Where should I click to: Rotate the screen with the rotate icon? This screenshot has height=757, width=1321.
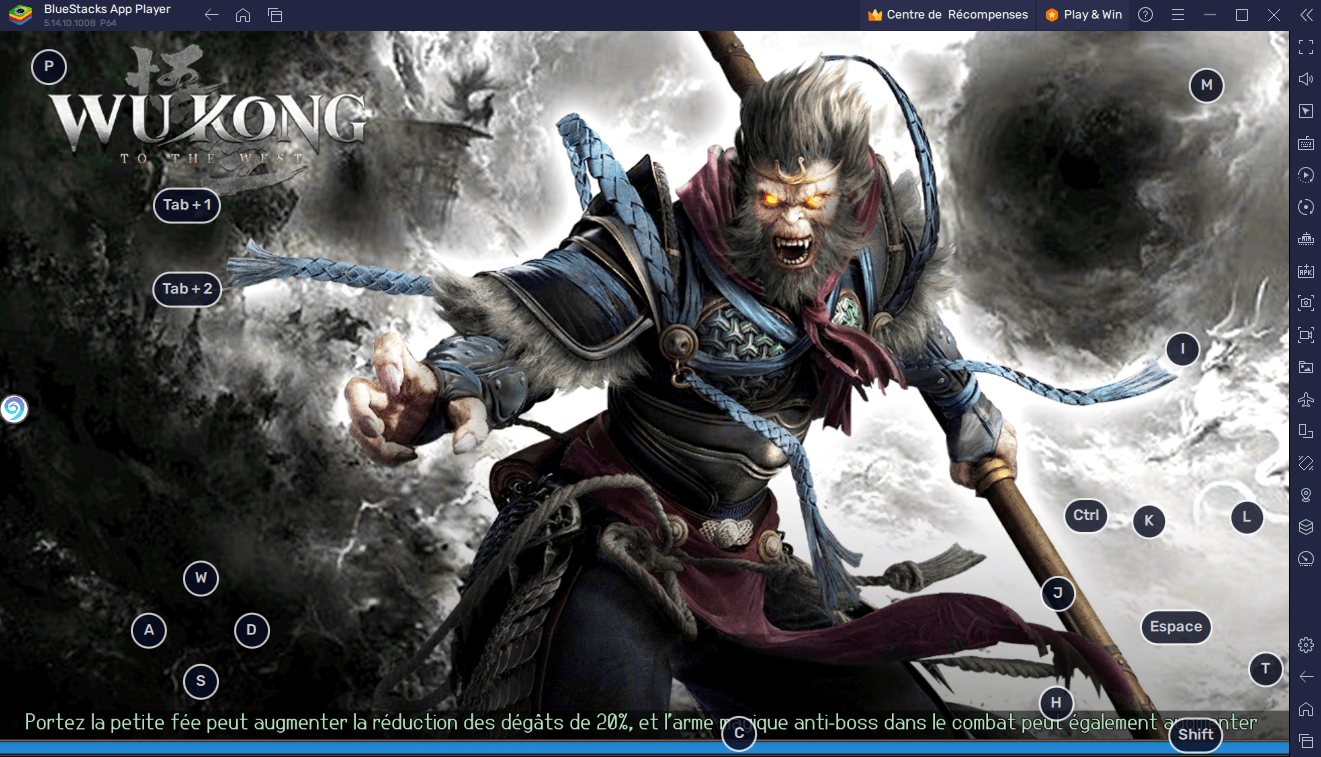[x=1305, y=463]
